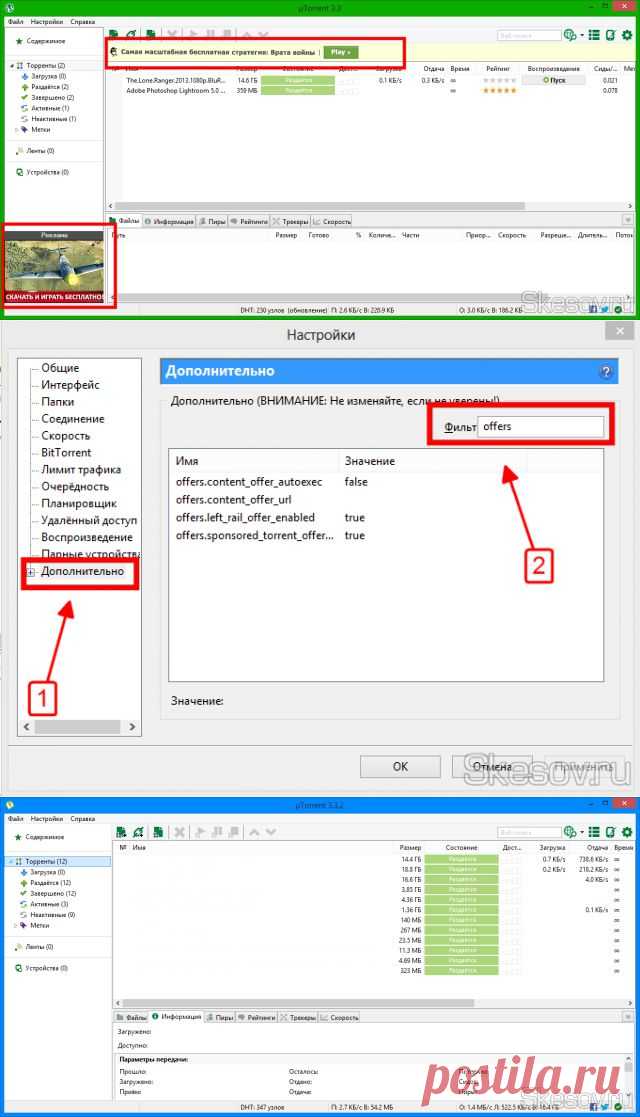This screenshot has width=640, height=1117.
Task: Open settings gear icon in blue-framed uTorrent toolbar
Action: tap(626, 831)
